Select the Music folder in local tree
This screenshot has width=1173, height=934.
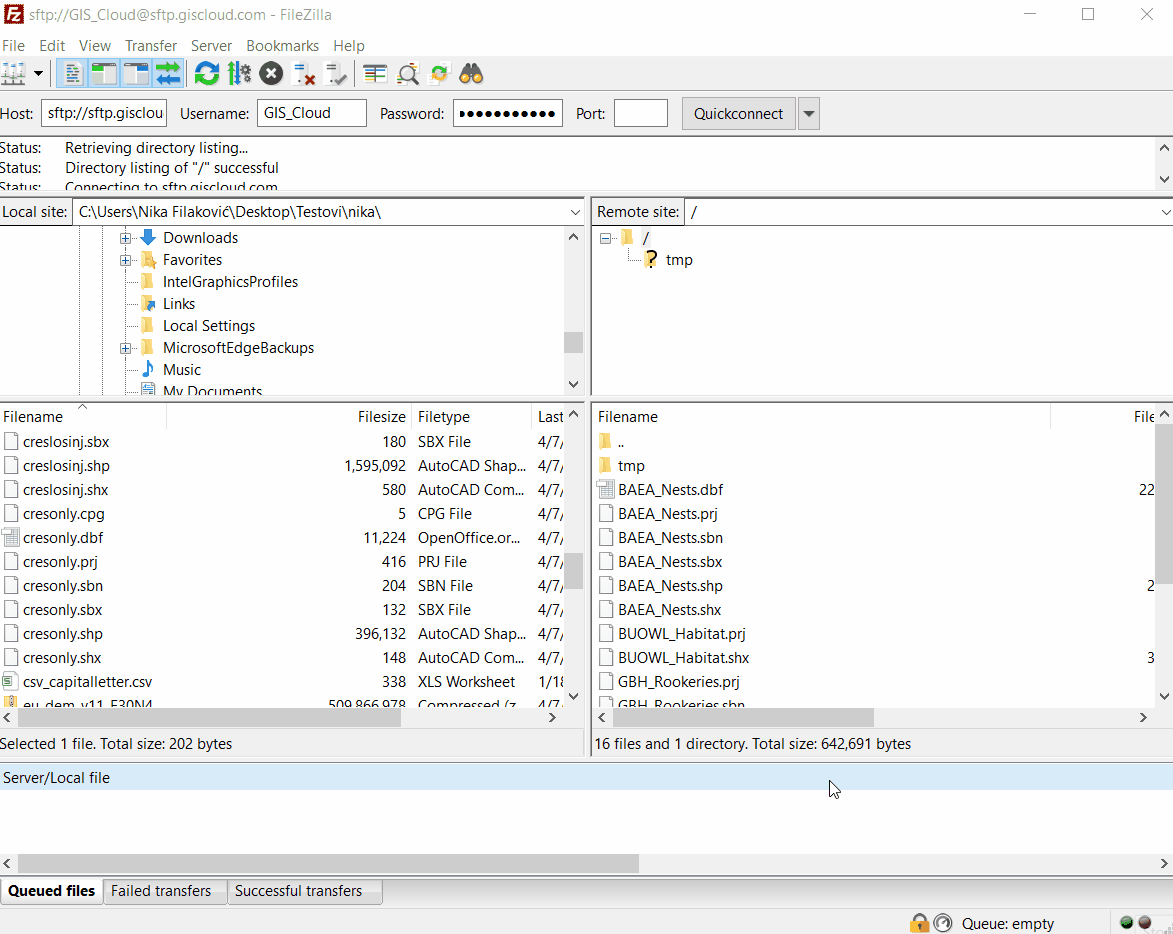(x=182, y=369)
